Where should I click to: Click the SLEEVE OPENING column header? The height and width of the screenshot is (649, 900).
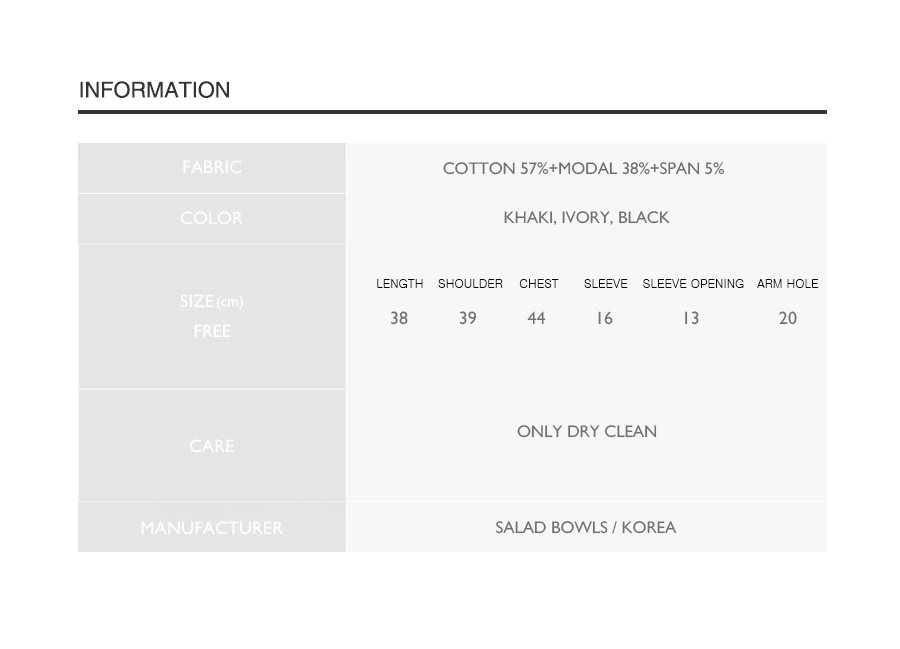coord(693,283)
